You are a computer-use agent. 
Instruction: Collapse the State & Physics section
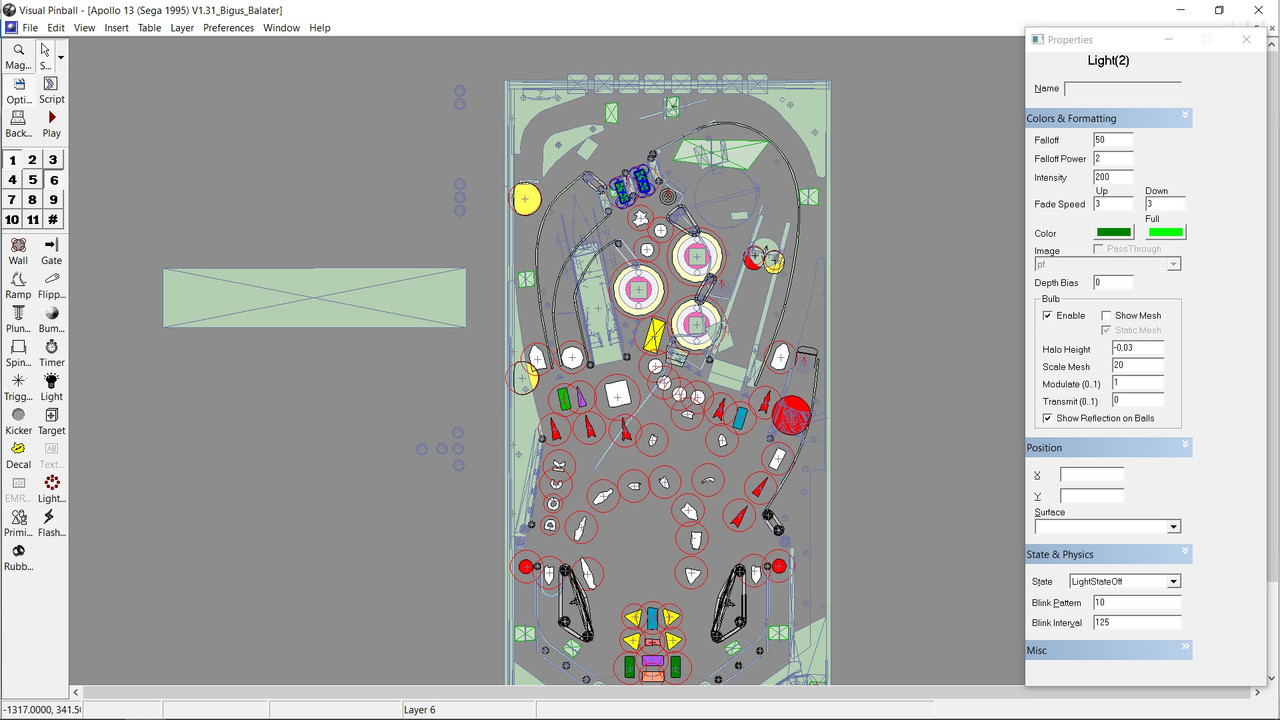[1186, 553]
